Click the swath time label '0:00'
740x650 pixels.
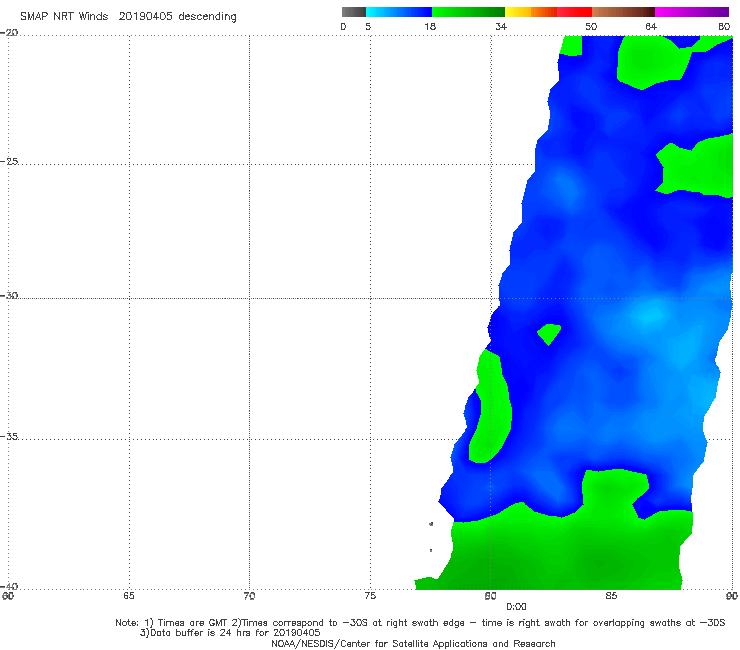click(516, 607)
